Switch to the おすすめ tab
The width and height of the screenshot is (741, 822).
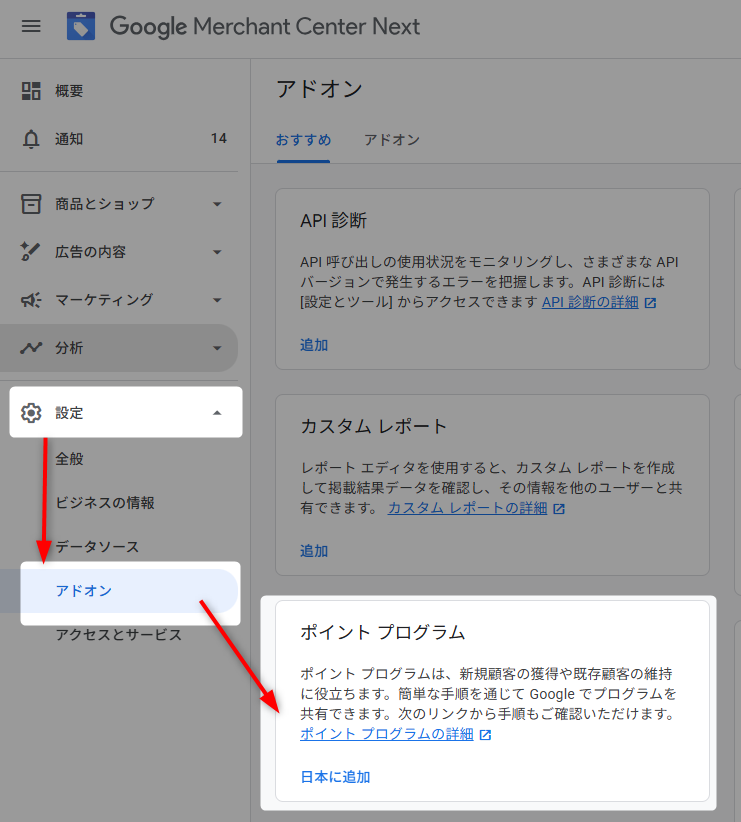click(x=303, y=140)
